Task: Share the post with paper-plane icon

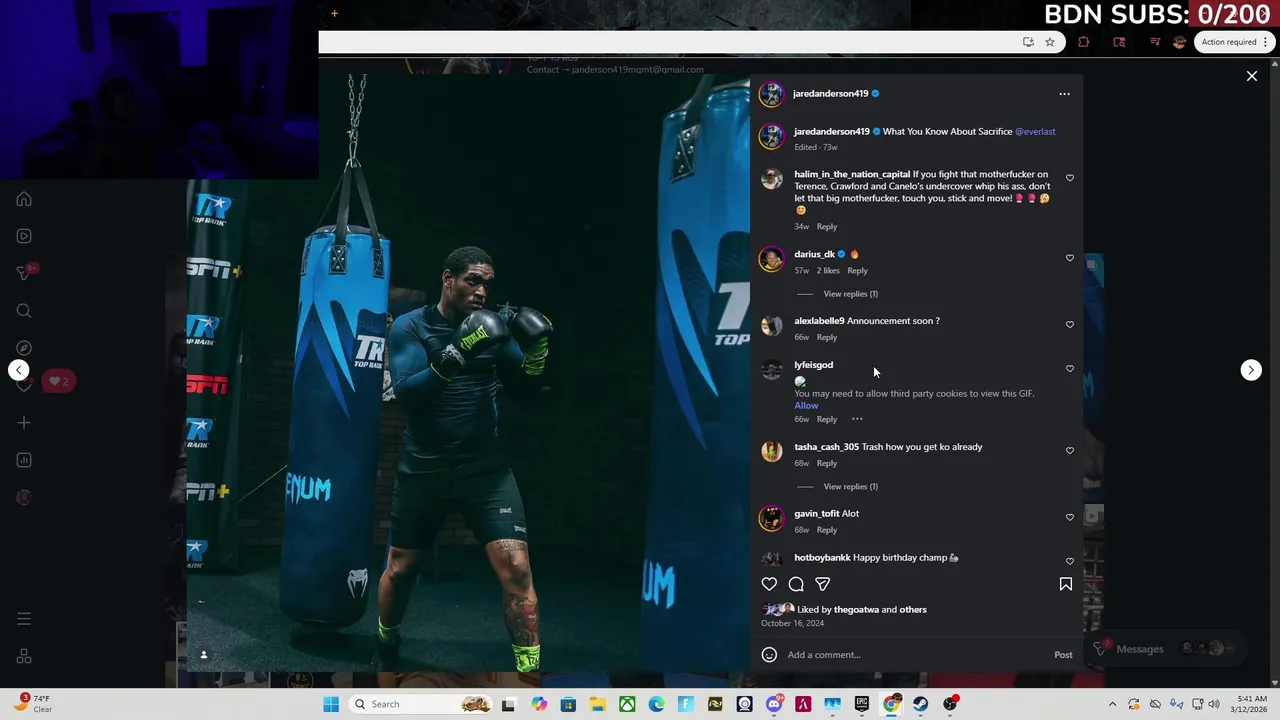Action: coord(822,584)
